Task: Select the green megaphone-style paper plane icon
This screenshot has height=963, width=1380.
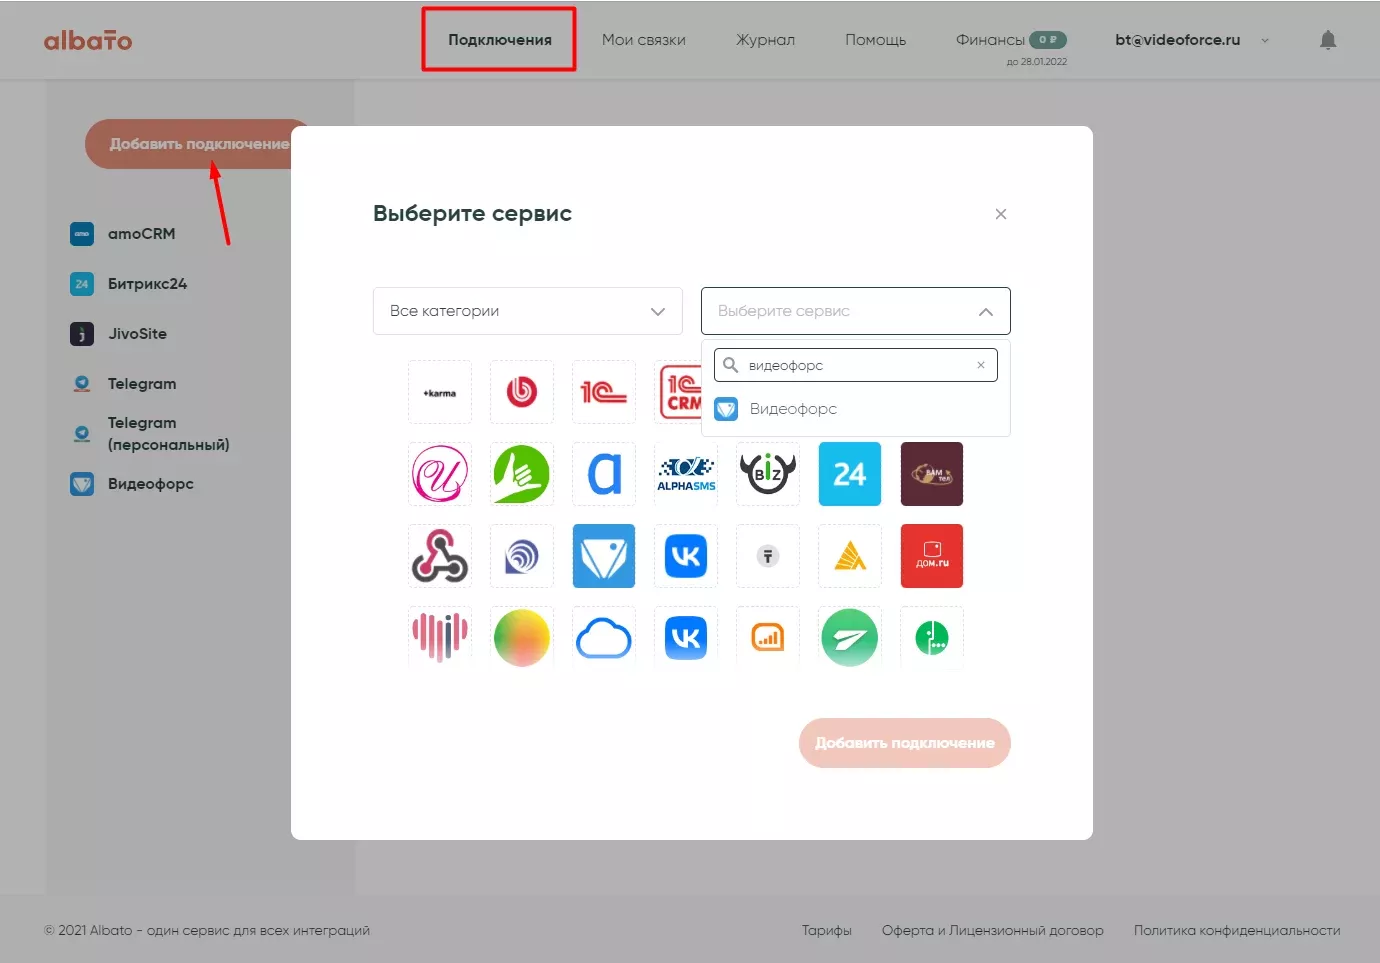Action: [x=849, y=638]
